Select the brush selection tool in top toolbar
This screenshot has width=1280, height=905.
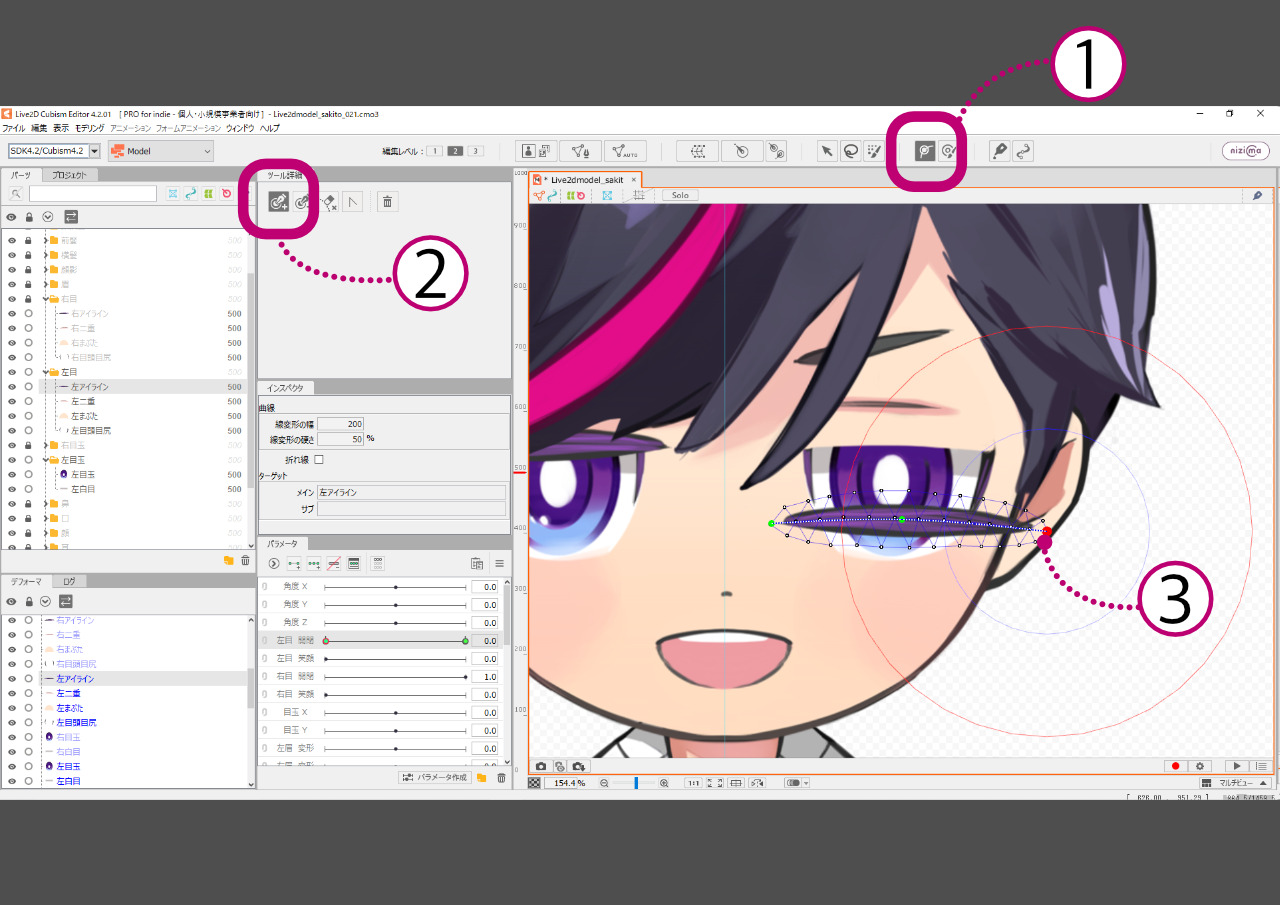click(874, 151)
